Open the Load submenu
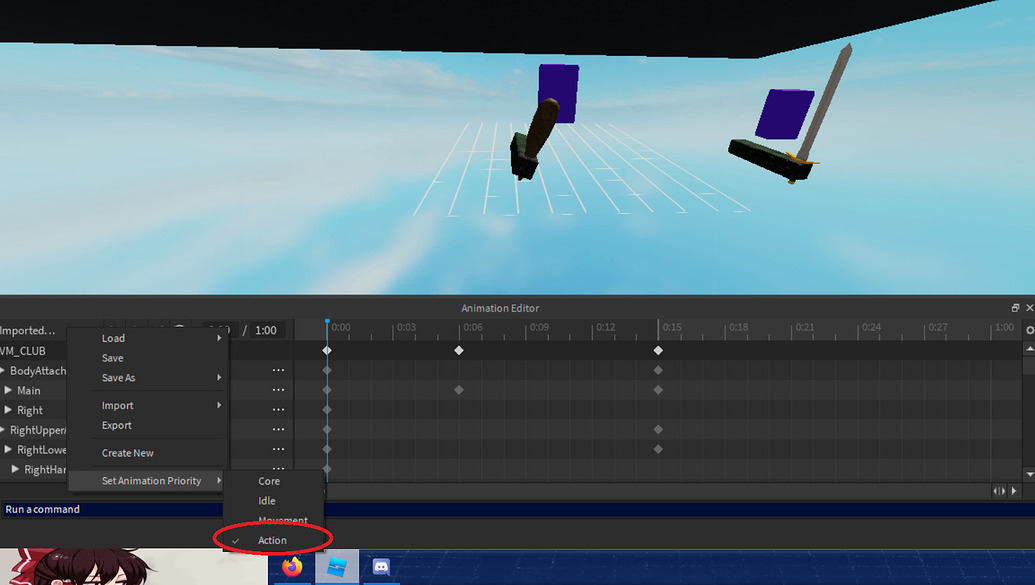 tap(149, 338)
